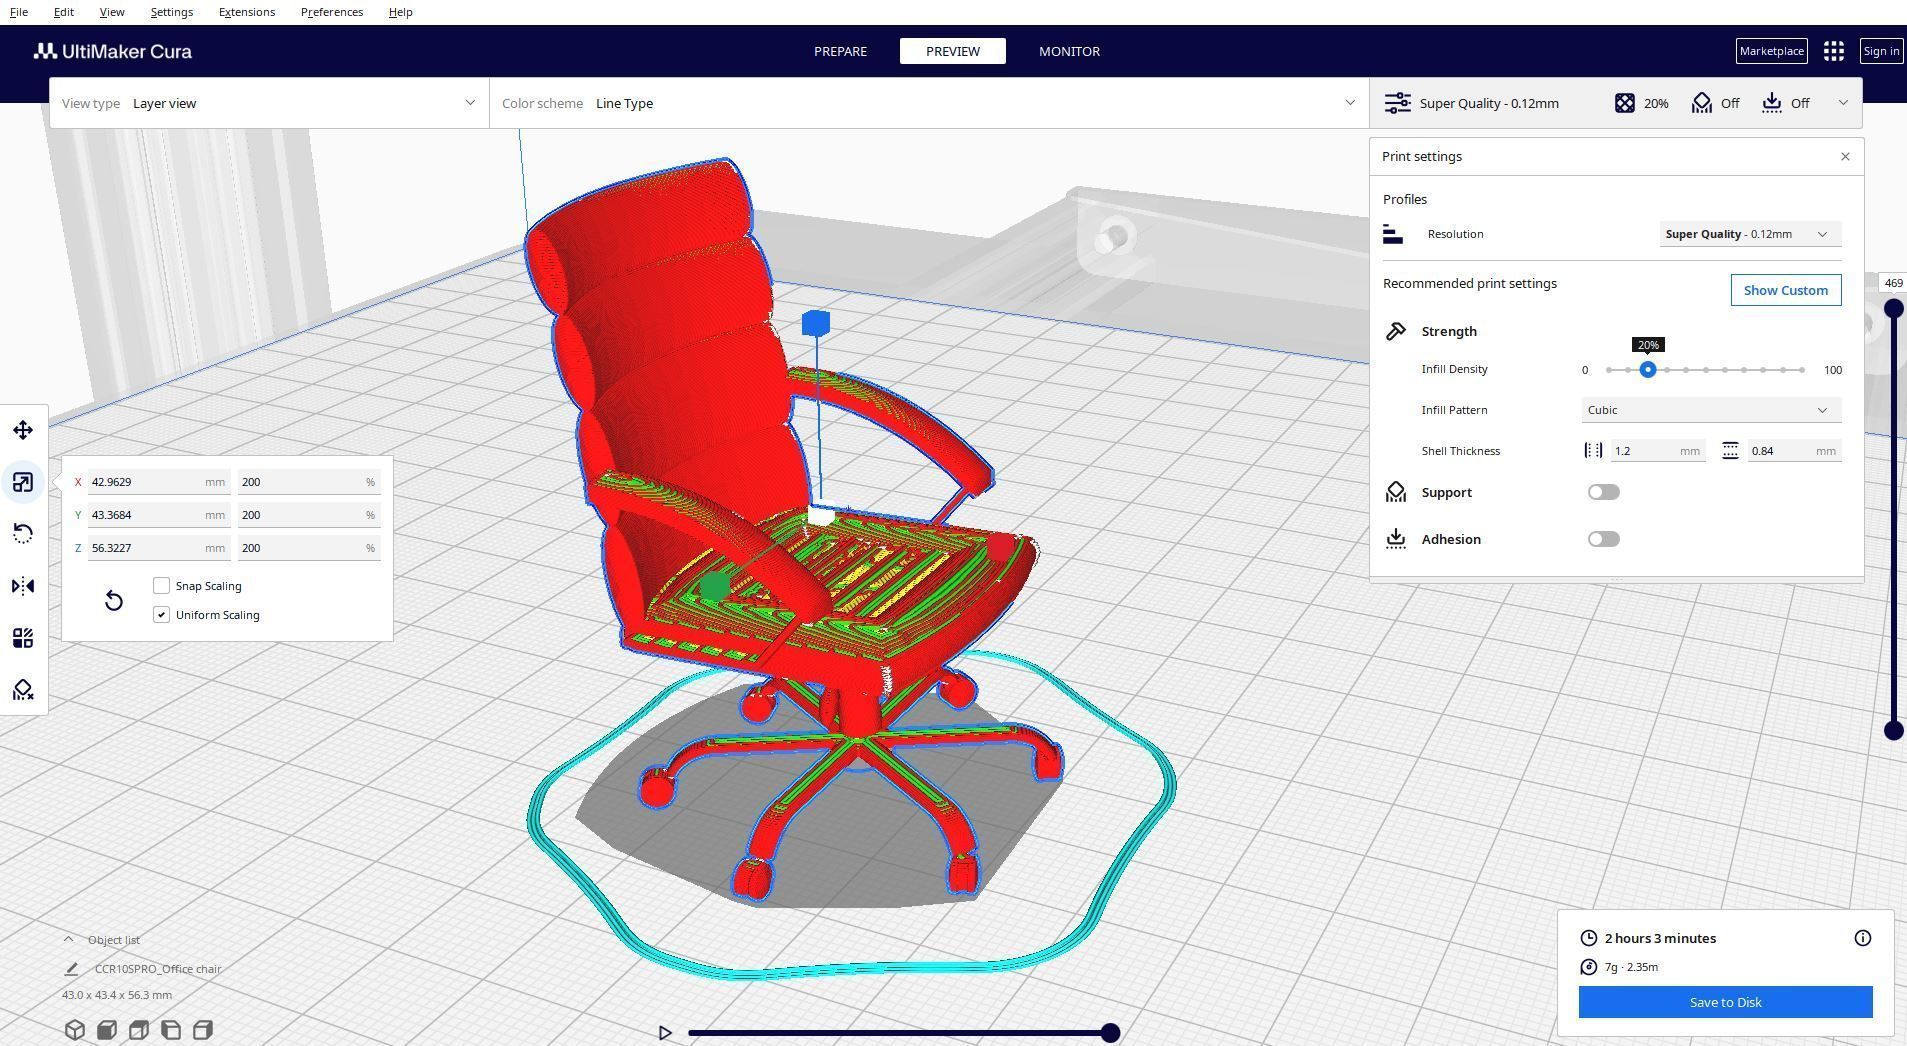This screenshot has height=1046, width=1907.
Task: Open the Color scheme dropdown
Action: [x=929, y=103]
